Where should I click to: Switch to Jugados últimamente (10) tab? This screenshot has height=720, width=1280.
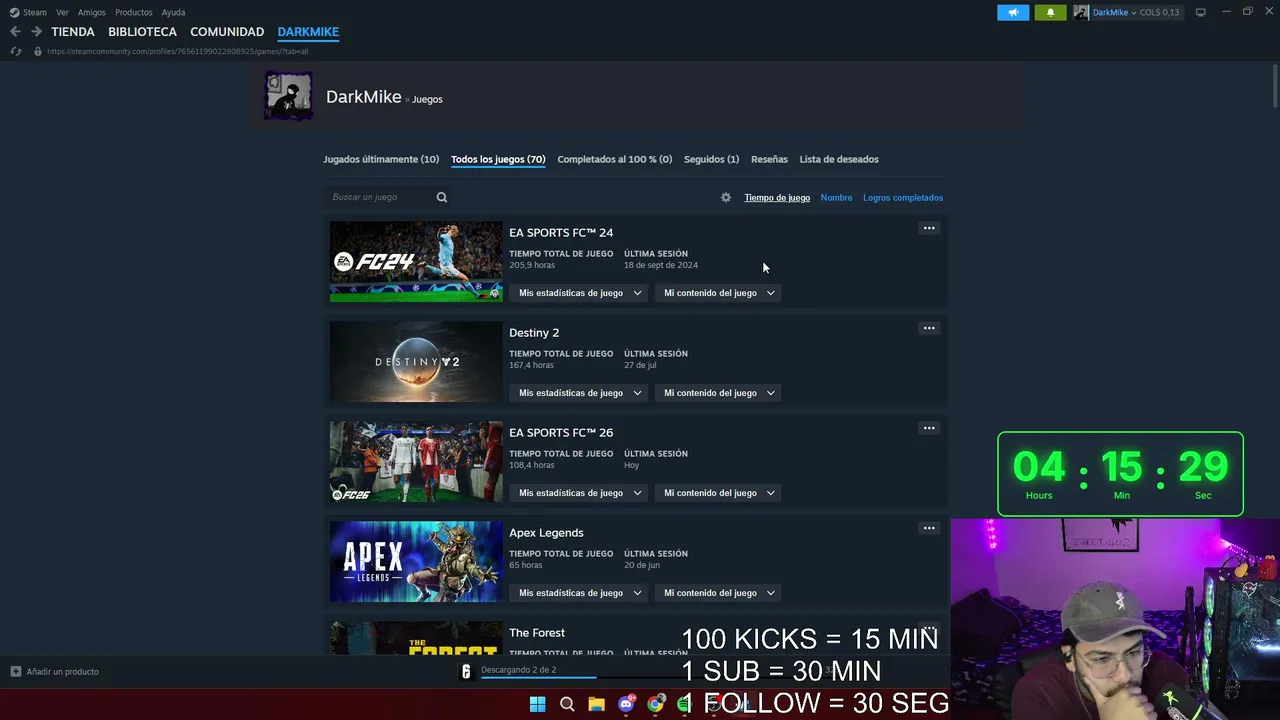(381, 159)
